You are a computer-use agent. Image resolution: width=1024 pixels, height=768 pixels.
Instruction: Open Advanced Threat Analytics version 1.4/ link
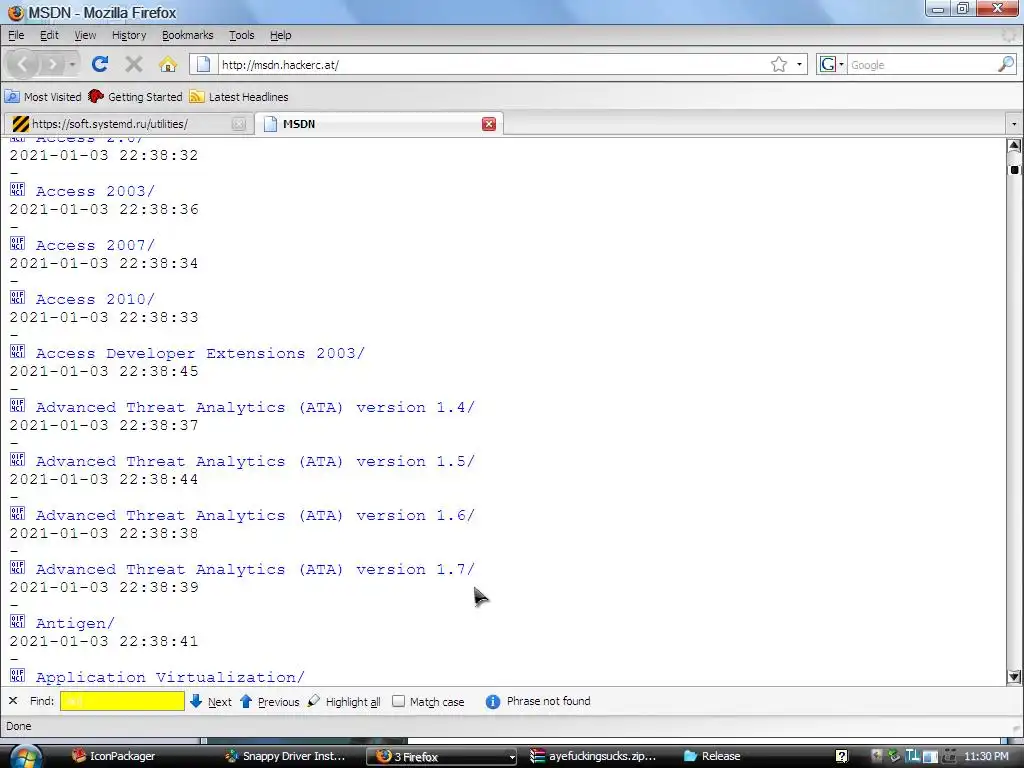click(255, 408)
